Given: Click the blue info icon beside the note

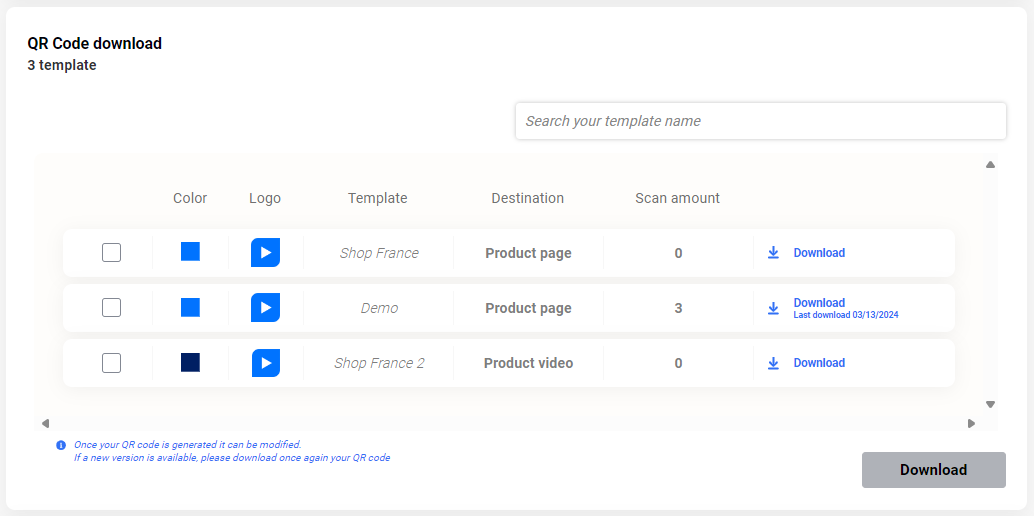Looking at the screenshot, I should click(x=61, y=445).
